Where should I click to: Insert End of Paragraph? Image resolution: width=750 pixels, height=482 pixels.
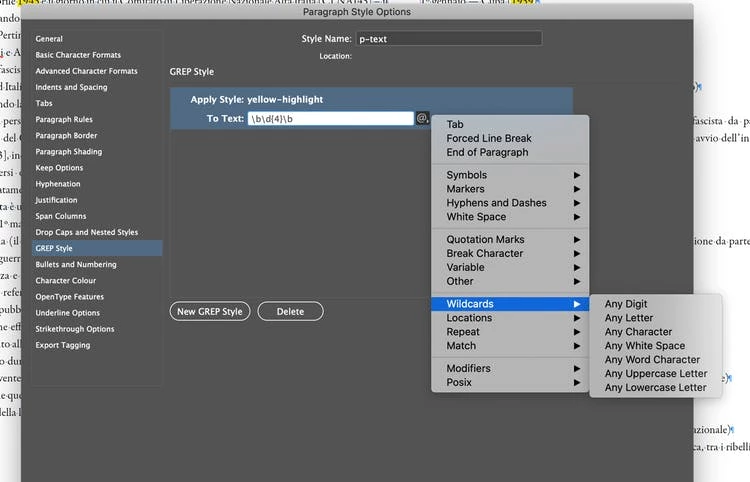(510, 152)
